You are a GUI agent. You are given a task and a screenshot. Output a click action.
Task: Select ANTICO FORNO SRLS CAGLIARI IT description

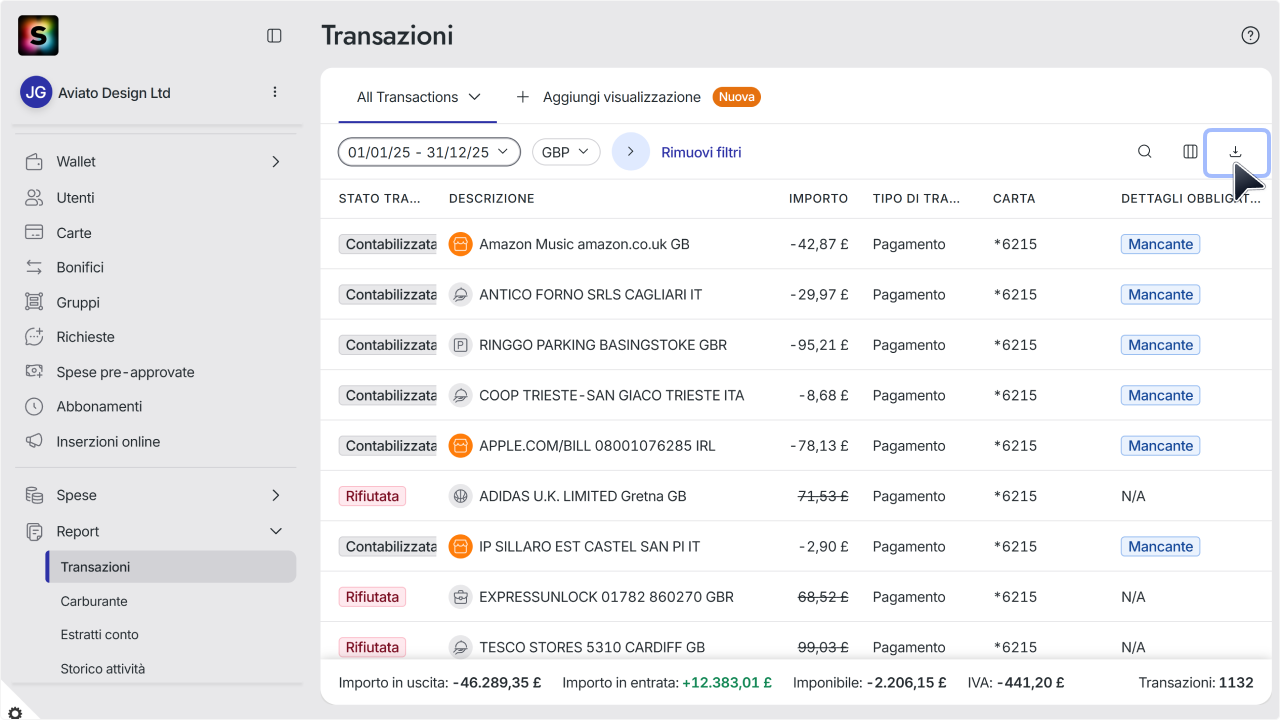tap(591, 294)
